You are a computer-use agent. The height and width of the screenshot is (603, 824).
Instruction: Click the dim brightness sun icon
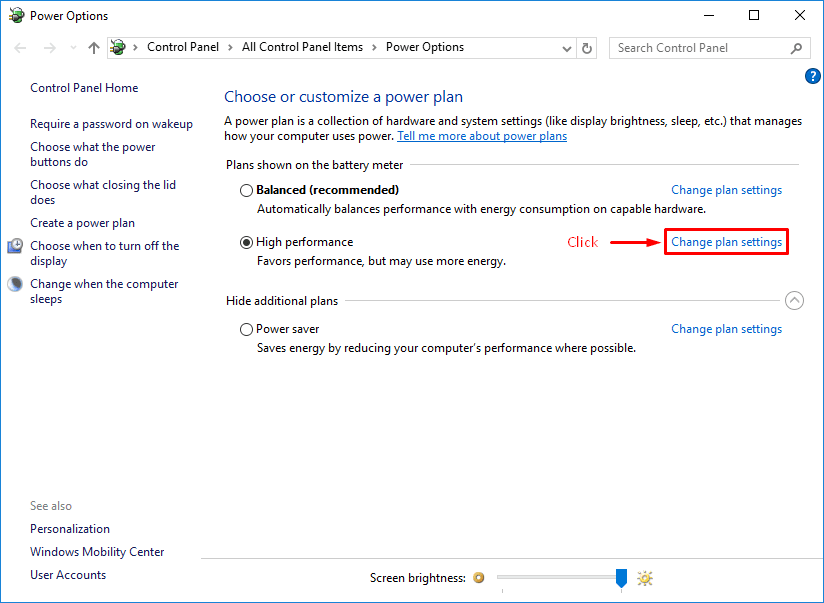(x=479, y=578)
